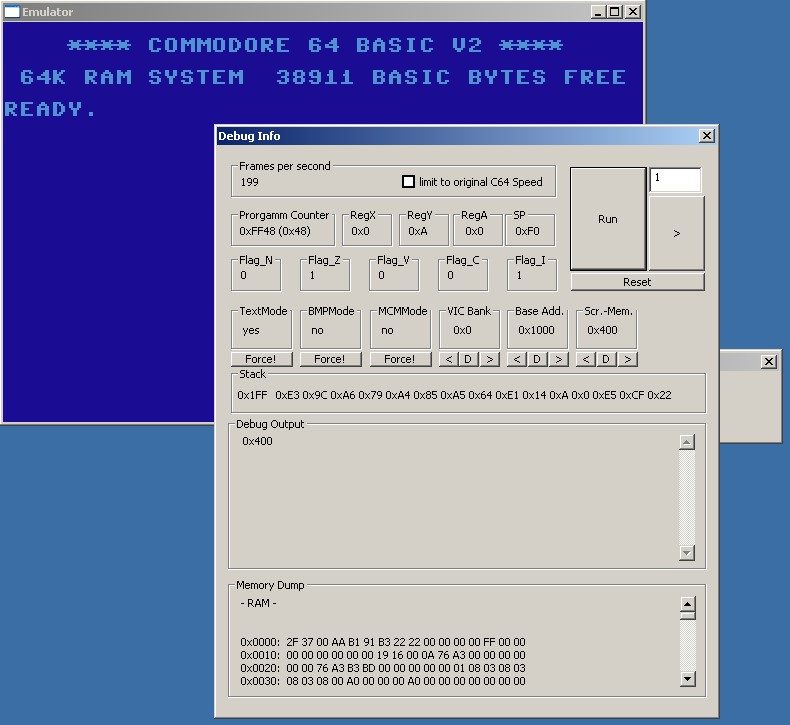Viewport: 790px width, 725px height.
Task: Click the 0x1FF stack address
Action: (x=252, y=395)
